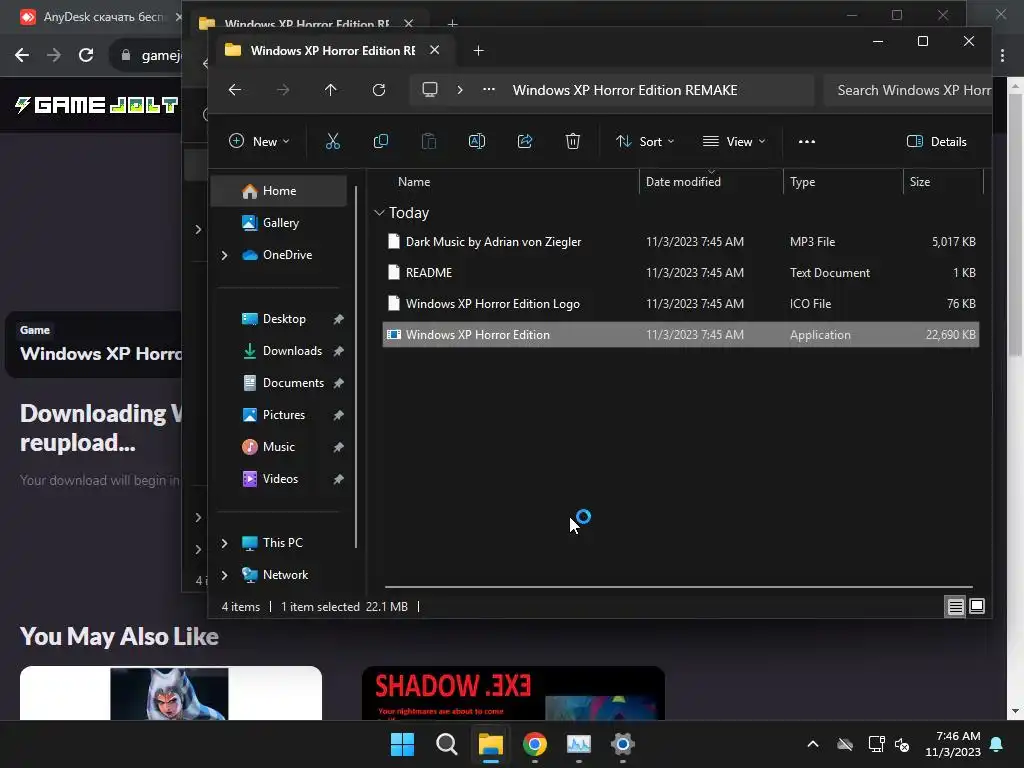Sort by Date modified column header

(683, 182)
